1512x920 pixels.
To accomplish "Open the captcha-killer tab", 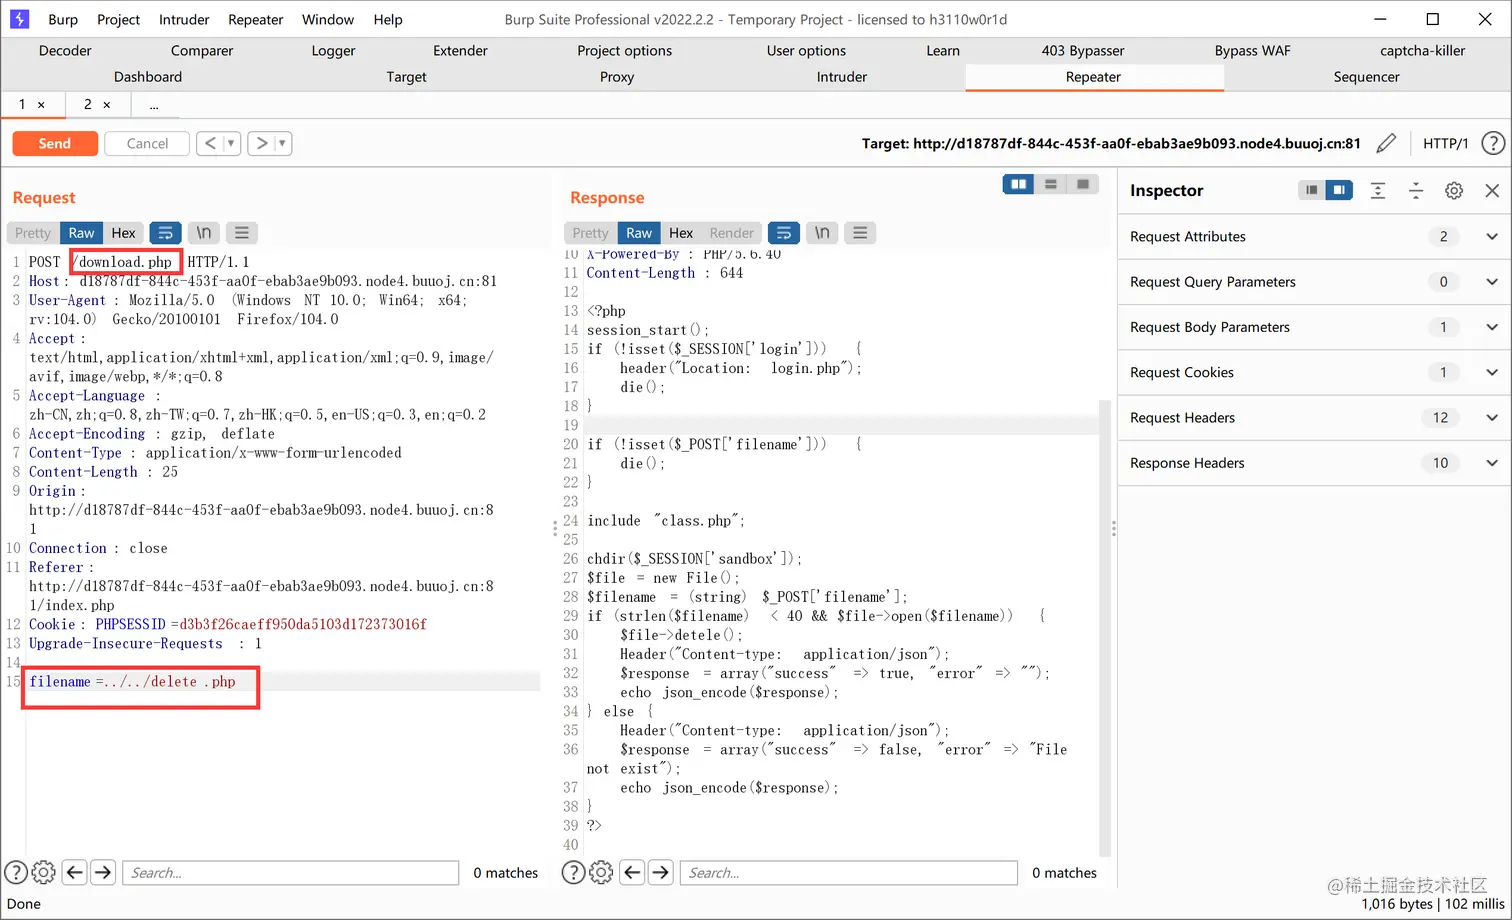I will pyautogui.click(x=1422, y=51).
